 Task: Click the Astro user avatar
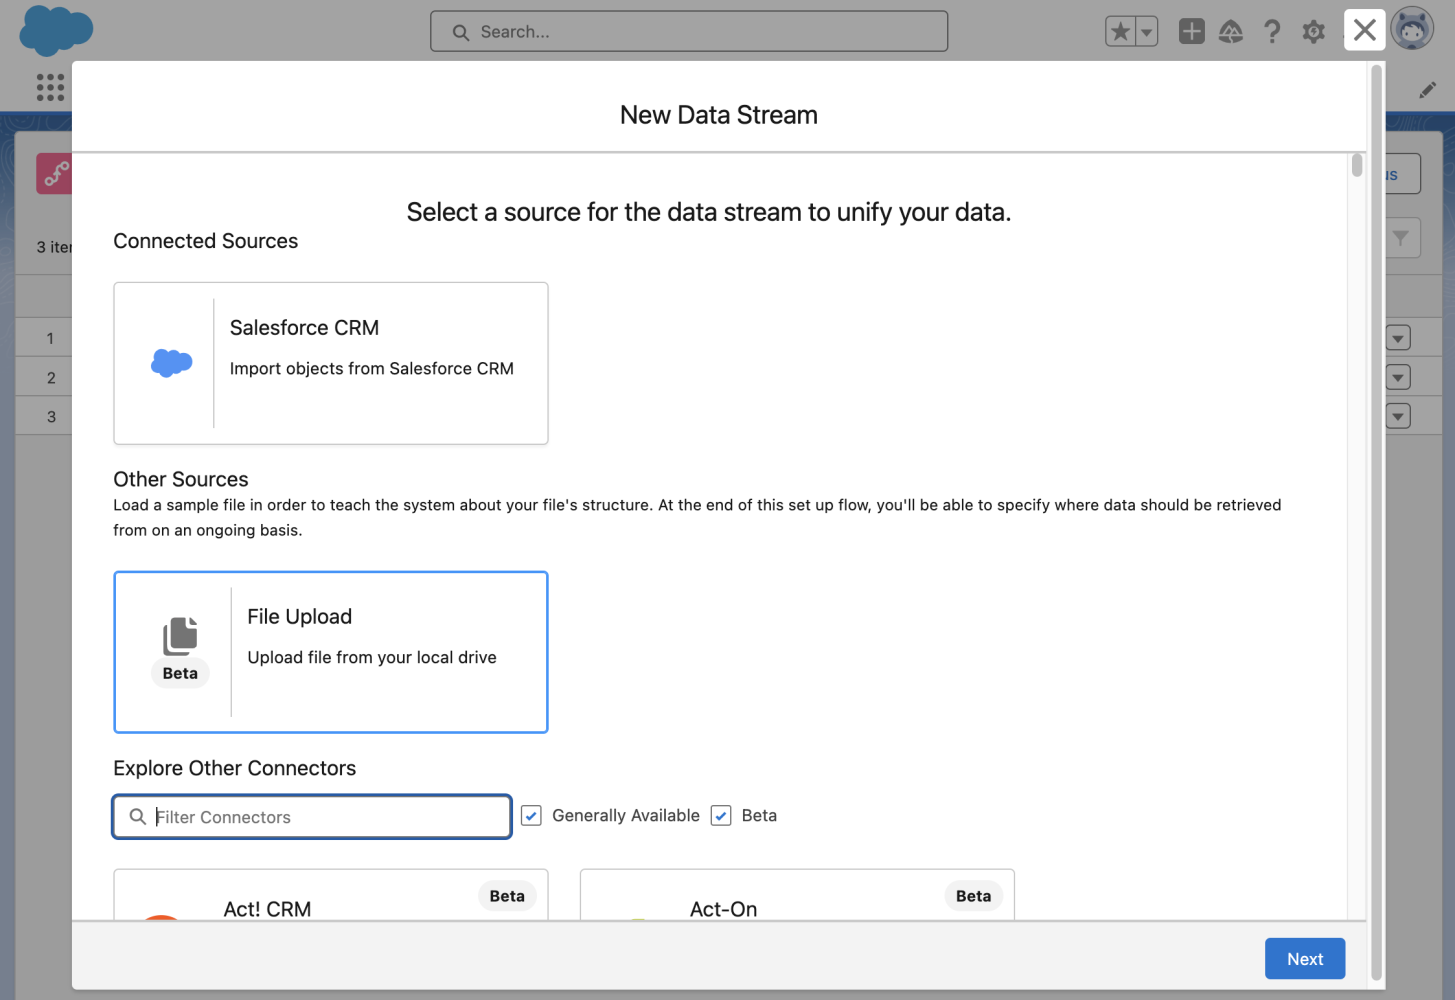[x=1412, y=28]
